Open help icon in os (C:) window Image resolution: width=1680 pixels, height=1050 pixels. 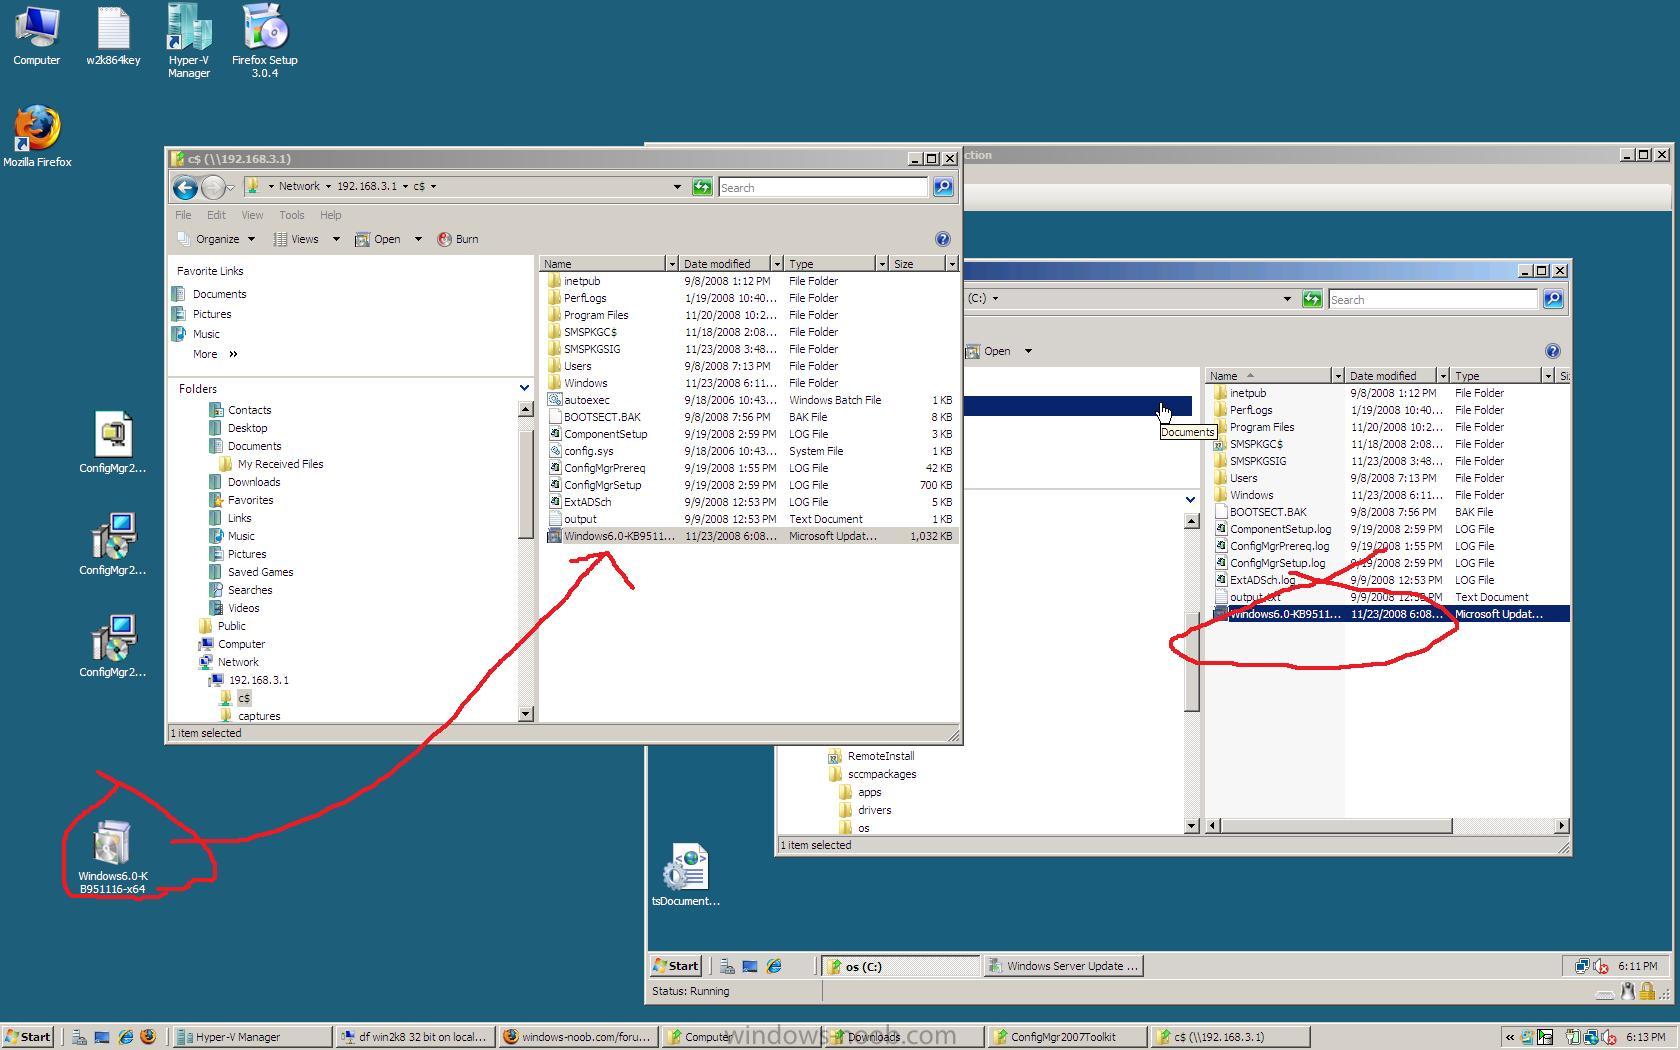(x=1552, y=351)
